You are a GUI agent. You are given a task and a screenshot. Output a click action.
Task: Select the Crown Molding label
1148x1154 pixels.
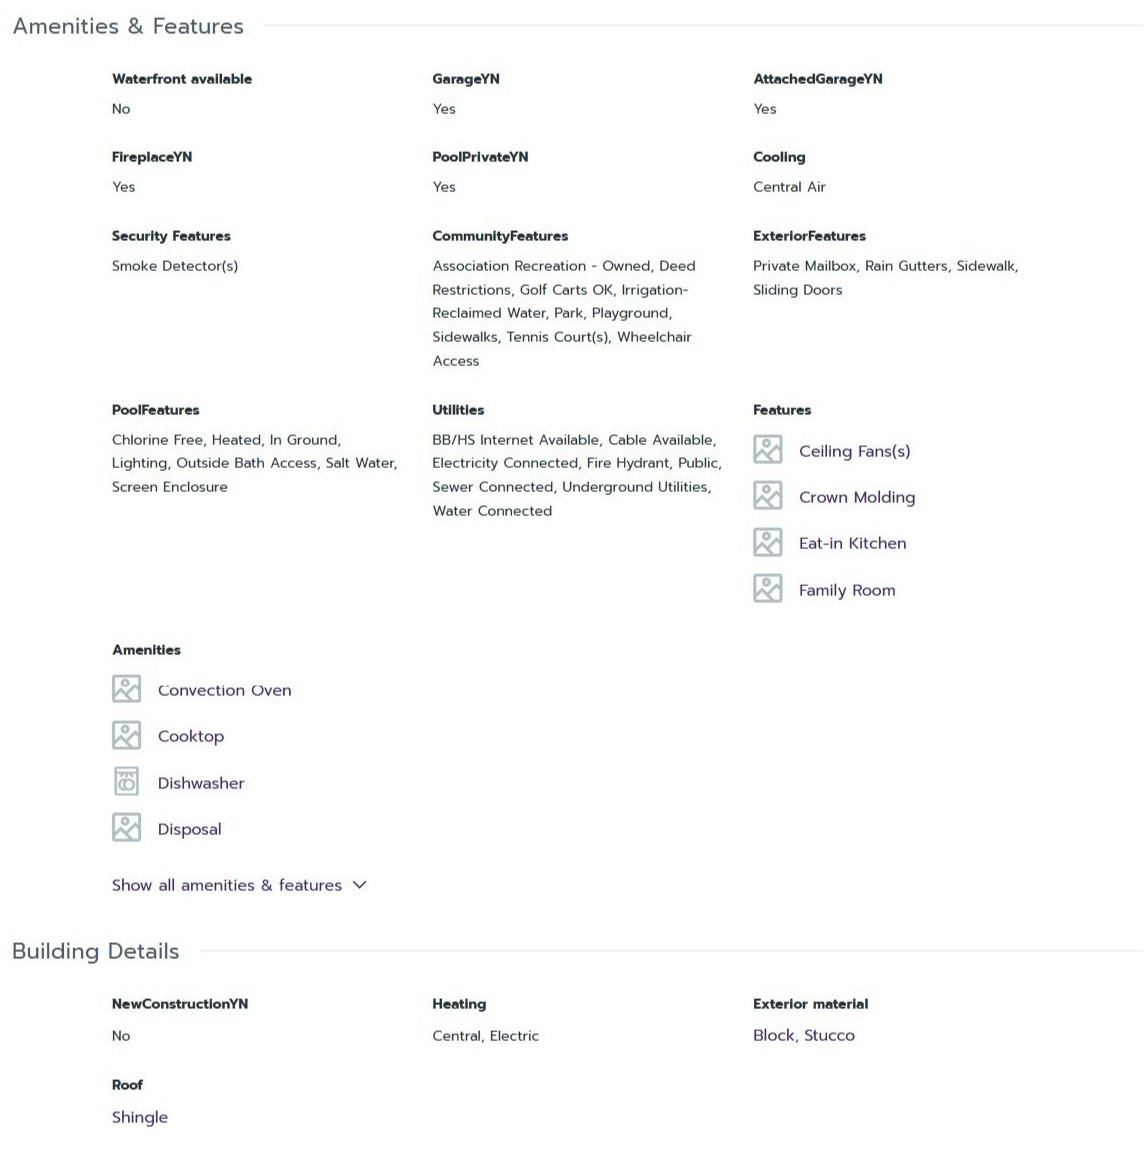[x=857, y=498]
